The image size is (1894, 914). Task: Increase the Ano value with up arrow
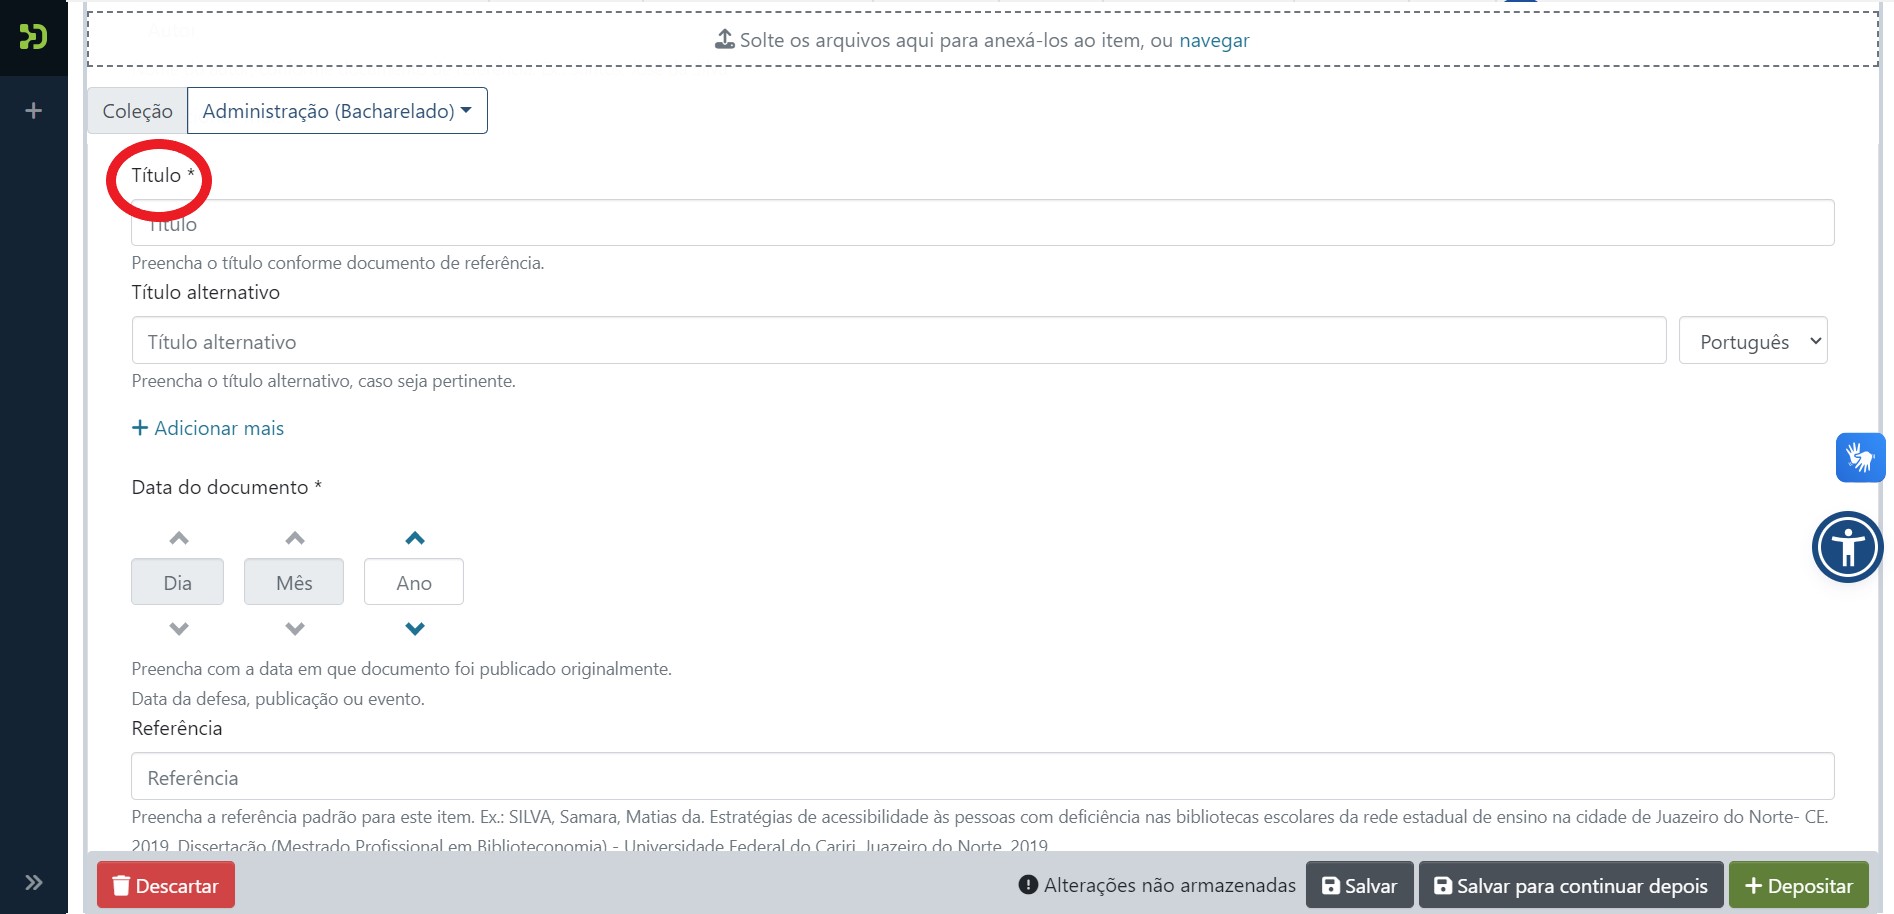415,539
